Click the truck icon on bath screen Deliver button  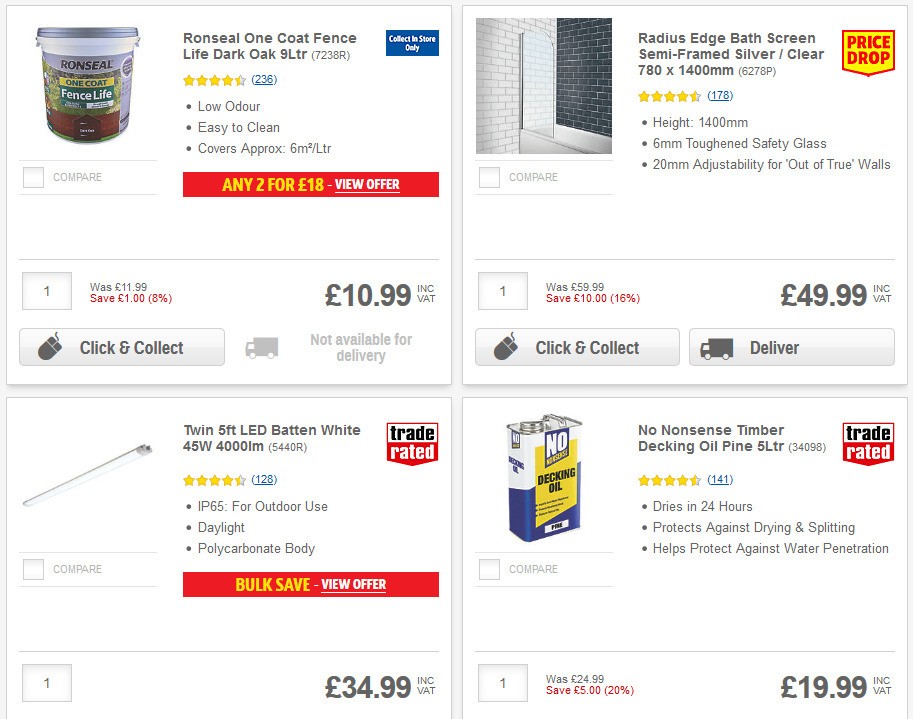(x=718, y=347)
